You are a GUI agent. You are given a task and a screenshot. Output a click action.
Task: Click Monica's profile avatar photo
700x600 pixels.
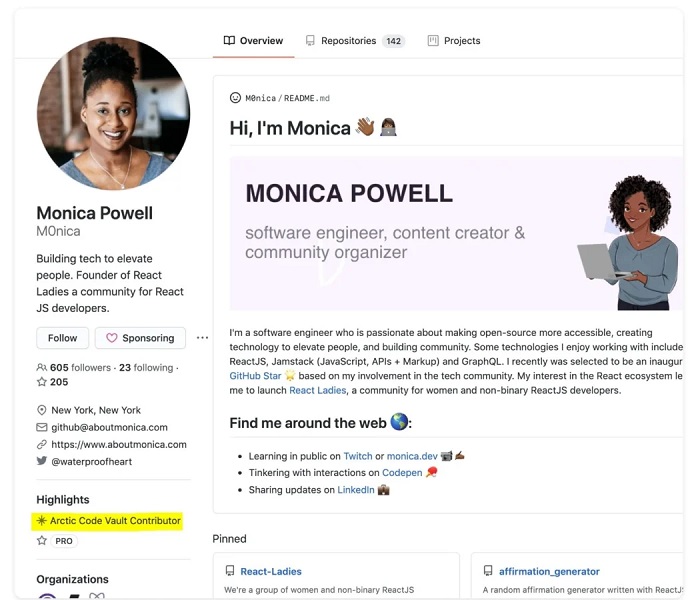click(x=113, y=114)
